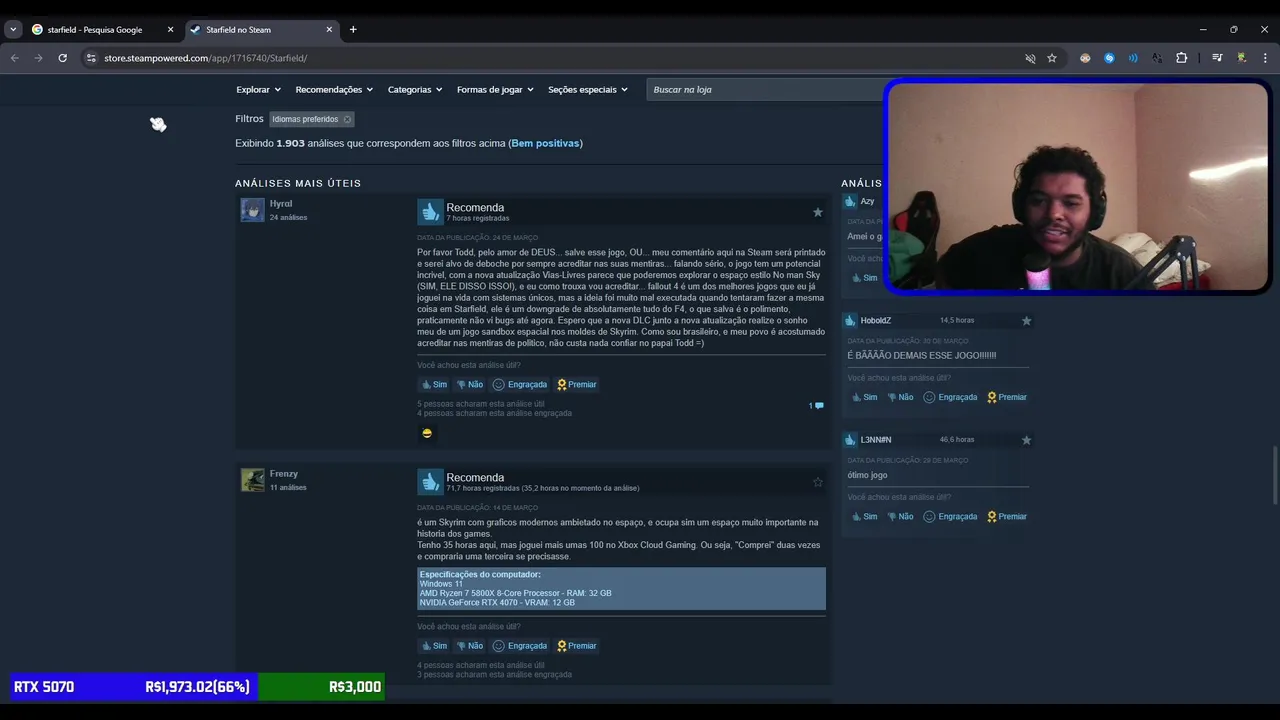
Task: Click the star icon on L3NN#N's review
Action: pyautogui.click(x=1026, y=440)
